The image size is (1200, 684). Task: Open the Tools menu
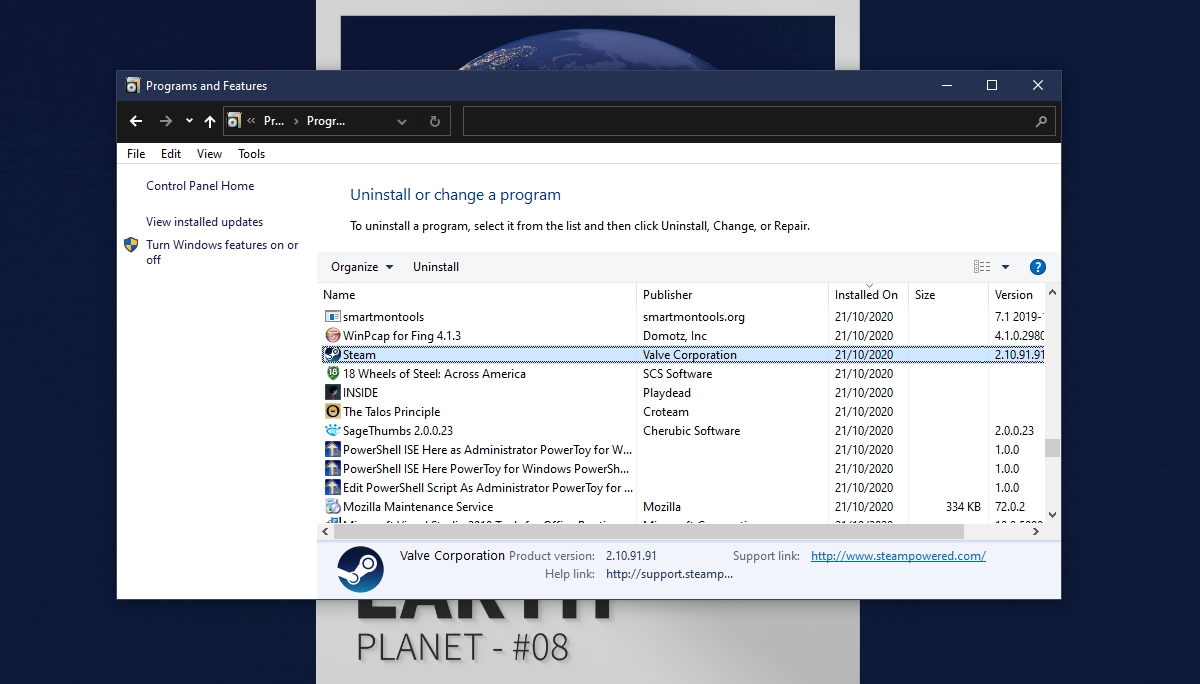tap(252, 154)
